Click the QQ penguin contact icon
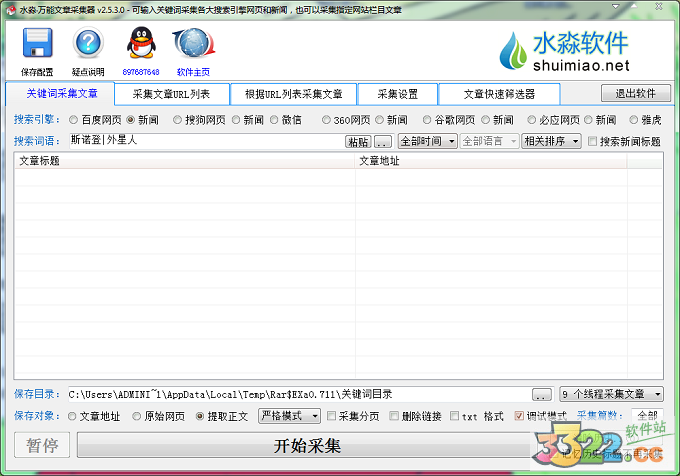The height and width of the screenshot is (476, 680). [x=141, y=42]
